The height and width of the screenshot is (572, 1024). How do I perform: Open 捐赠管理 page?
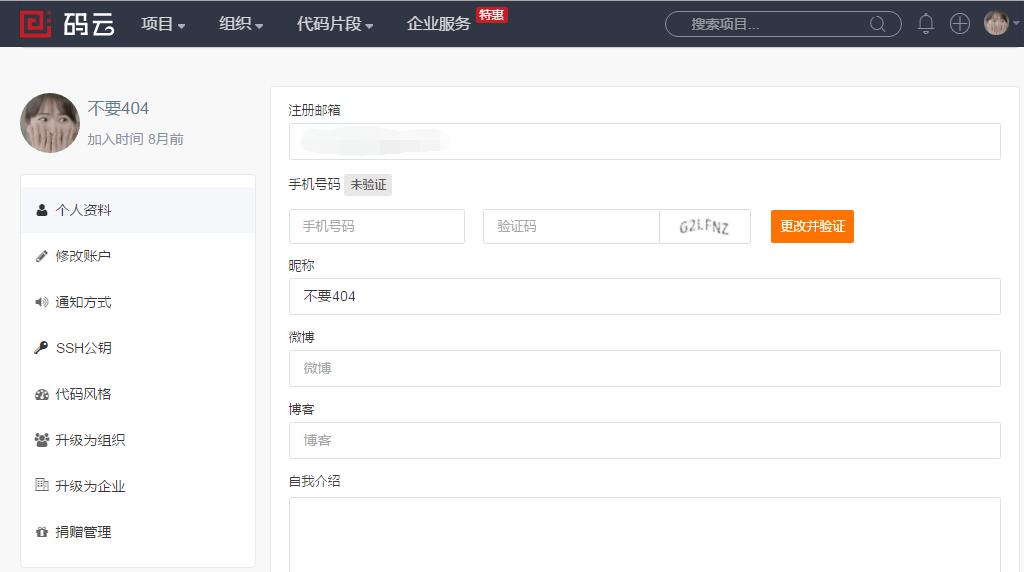click(x=138, y=532)
